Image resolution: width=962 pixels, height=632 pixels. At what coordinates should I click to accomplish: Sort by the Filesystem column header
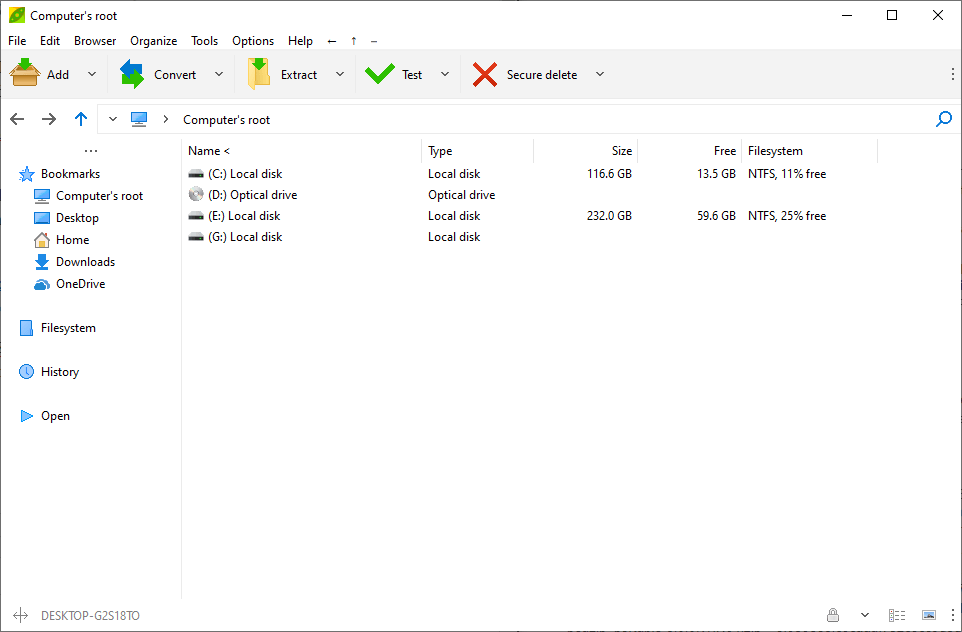(x=810, y=151)
